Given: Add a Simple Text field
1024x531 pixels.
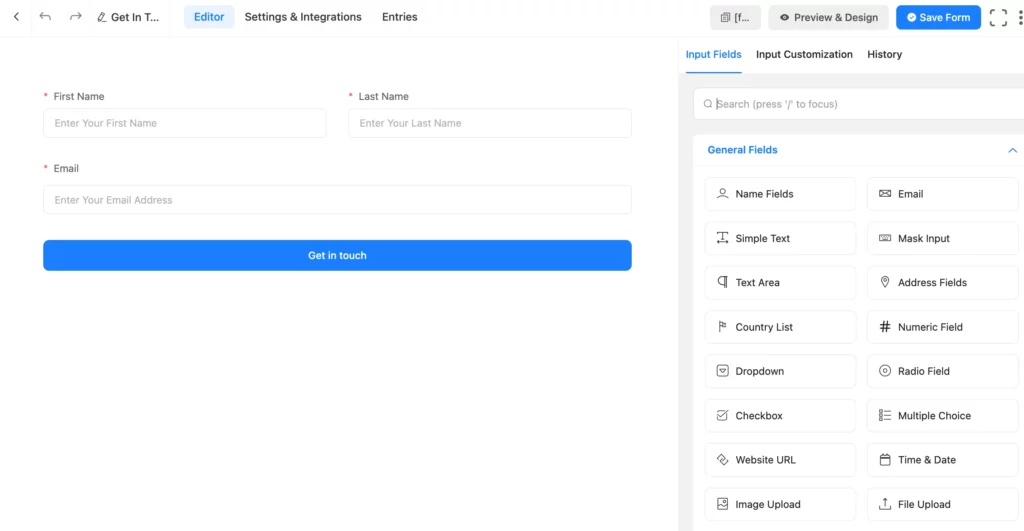Looking at the screenshot, I should (x=780, y=238).
